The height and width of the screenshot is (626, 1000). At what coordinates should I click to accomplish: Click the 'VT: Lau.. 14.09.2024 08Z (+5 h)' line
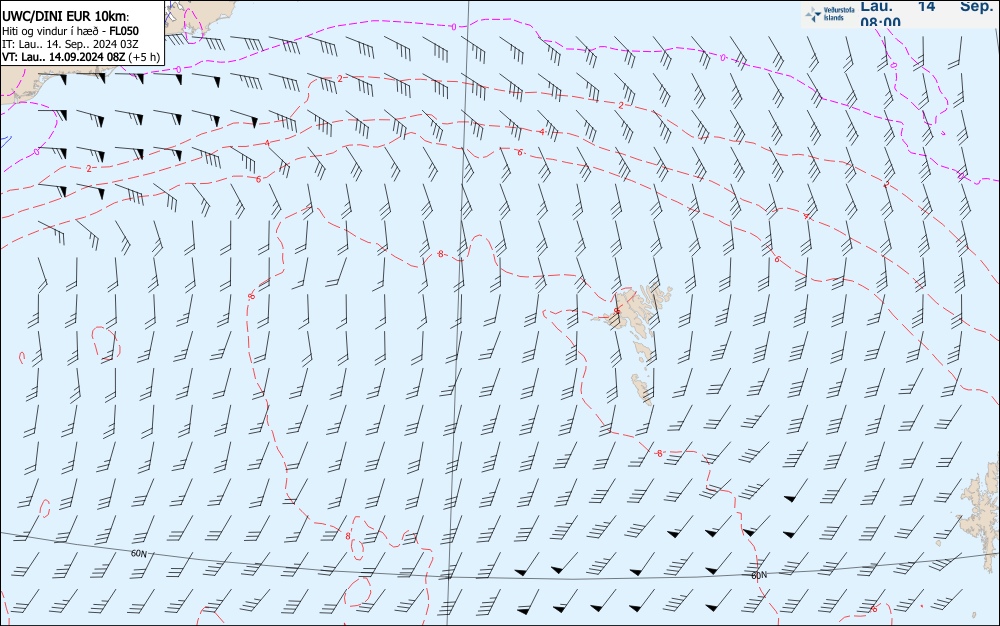(x=81, y=57)
